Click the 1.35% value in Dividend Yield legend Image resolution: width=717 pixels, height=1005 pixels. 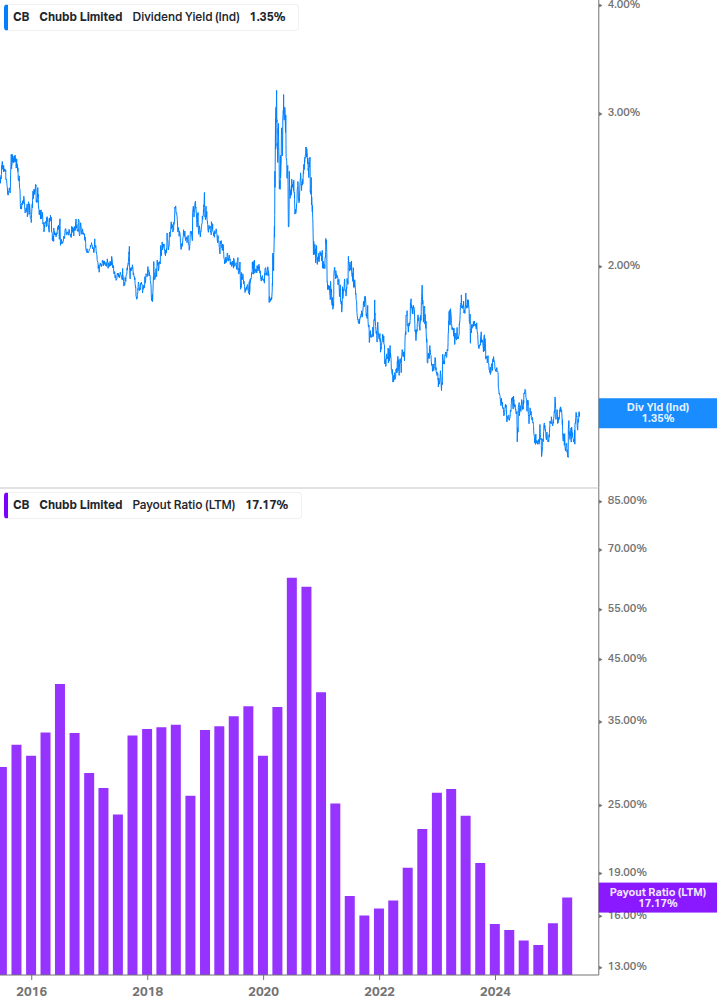[267, 17]
